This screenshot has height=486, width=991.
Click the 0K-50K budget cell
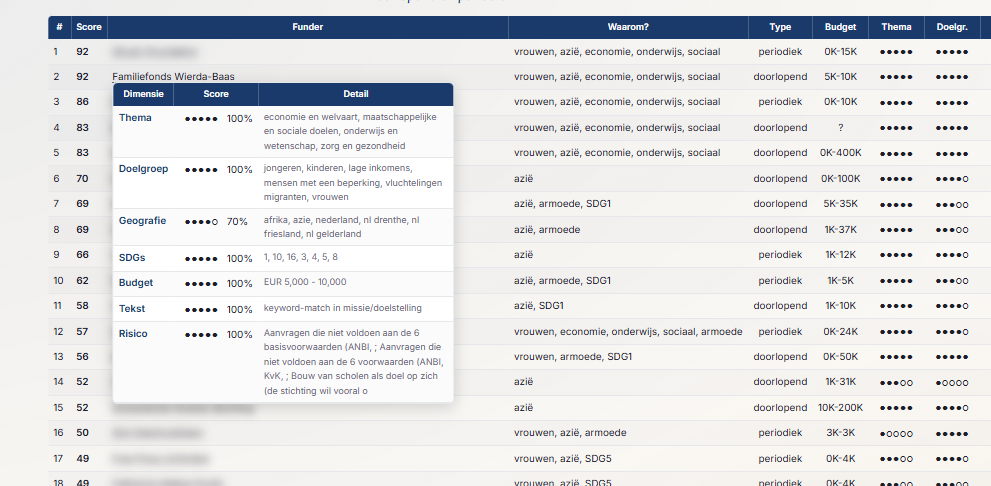[x=841, y=356]
